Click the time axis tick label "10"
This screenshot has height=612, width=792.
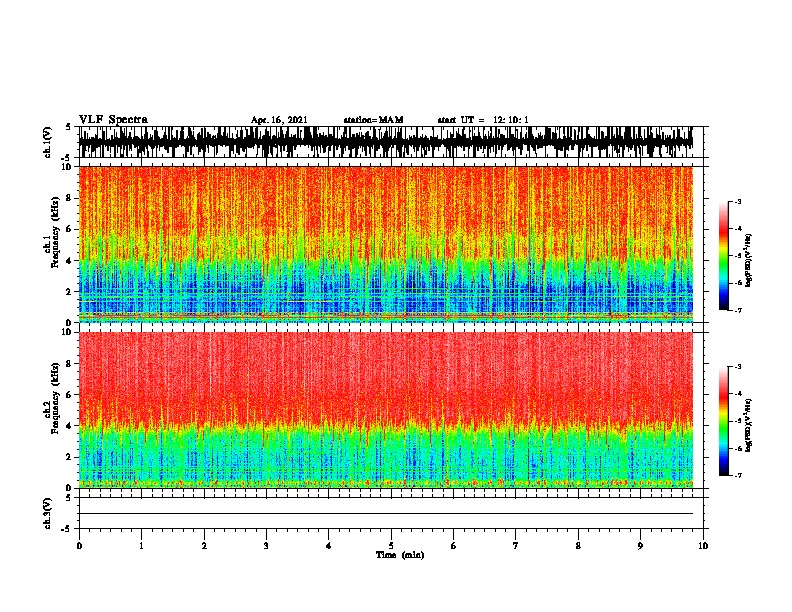pos(703,546)
